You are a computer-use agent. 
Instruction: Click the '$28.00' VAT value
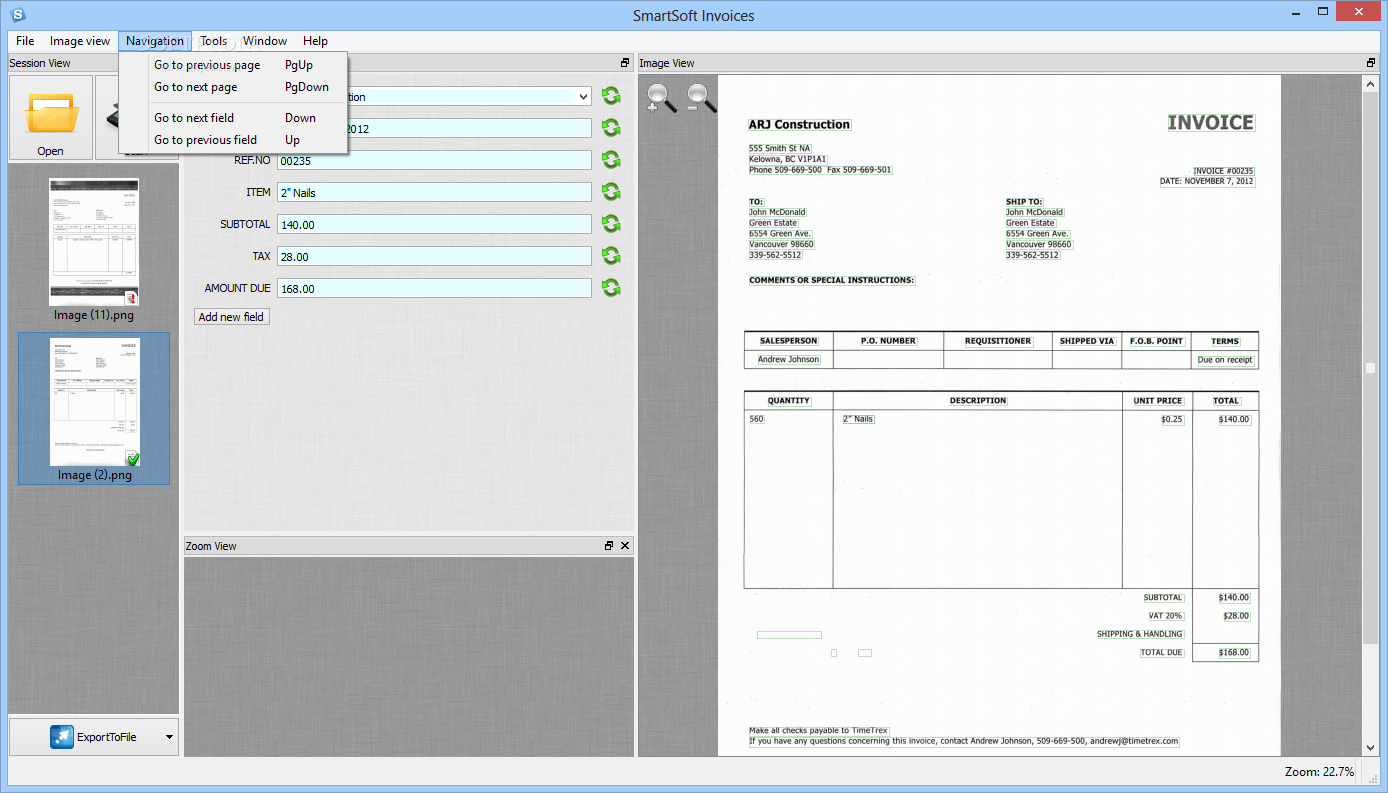(x=1235, y=616)
